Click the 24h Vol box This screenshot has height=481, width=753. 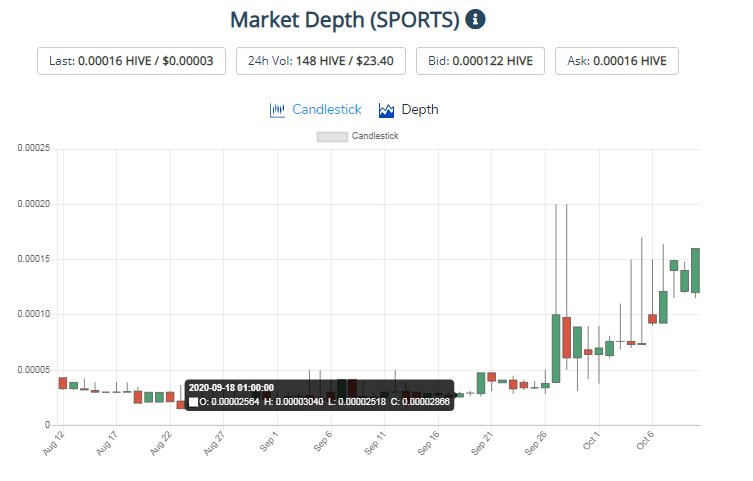pyautogui.click(x=321, y=61)
